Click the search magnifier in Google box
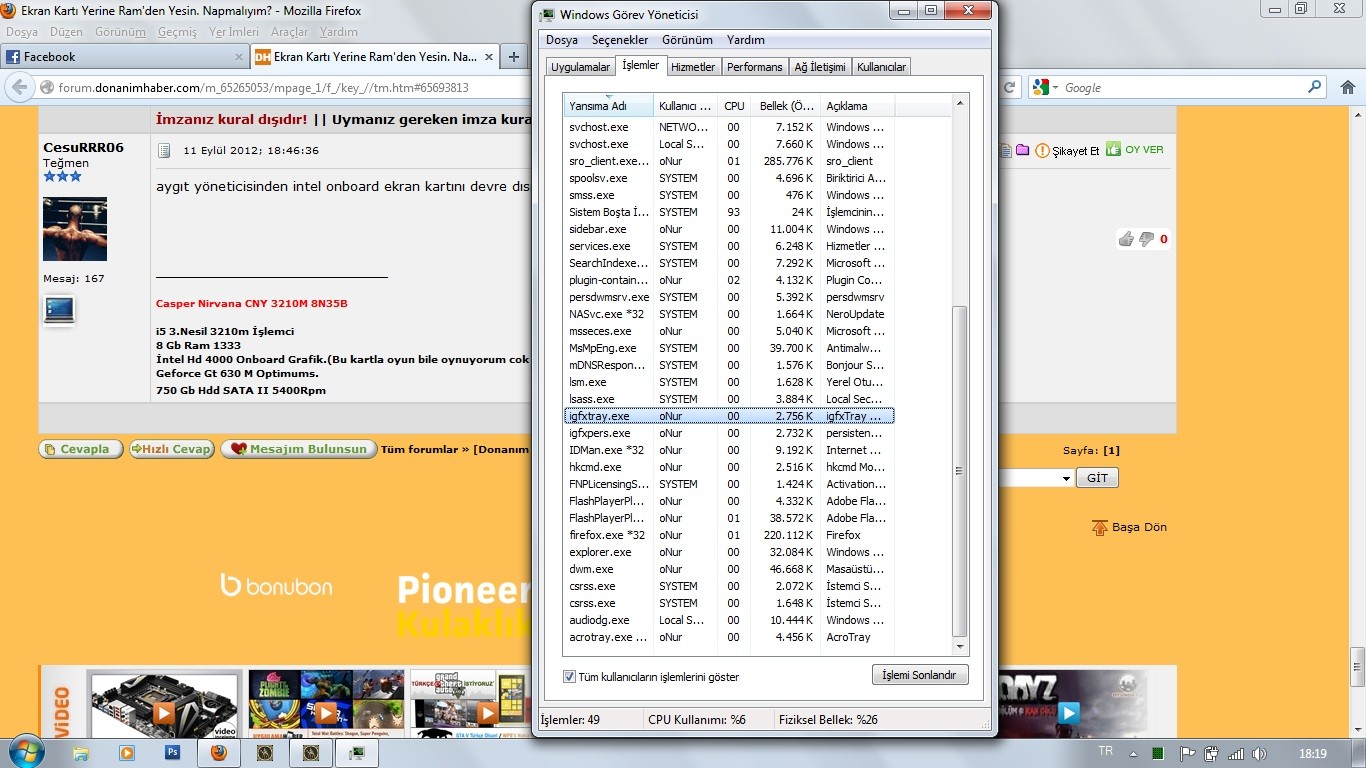Screen dimensions: 1366x768 pyautogui.click(x=1314, y=87)
